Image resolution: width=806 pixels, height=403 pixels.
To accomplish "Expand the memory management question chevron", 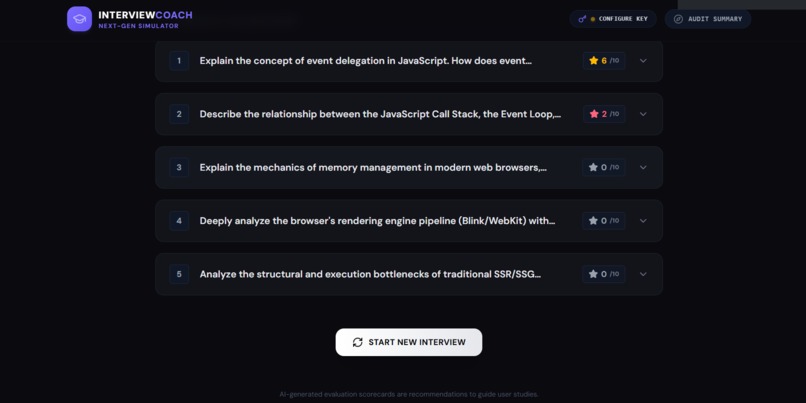I will [x=643, y=168].
